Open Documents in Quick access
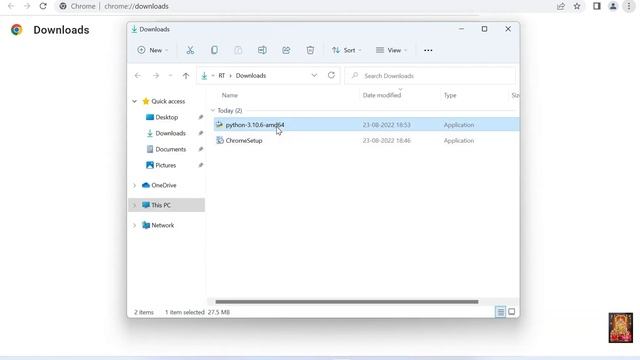The height and width of the screenshot is (360, 640). (x=170, y=149)
